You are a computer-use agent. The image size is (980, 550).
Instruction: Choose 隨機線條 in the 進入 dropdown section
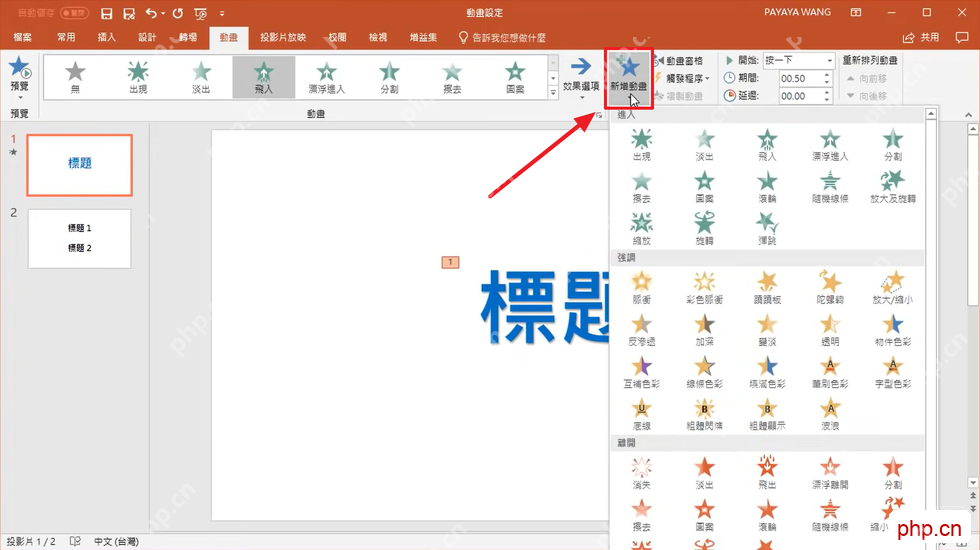(830, 187)
